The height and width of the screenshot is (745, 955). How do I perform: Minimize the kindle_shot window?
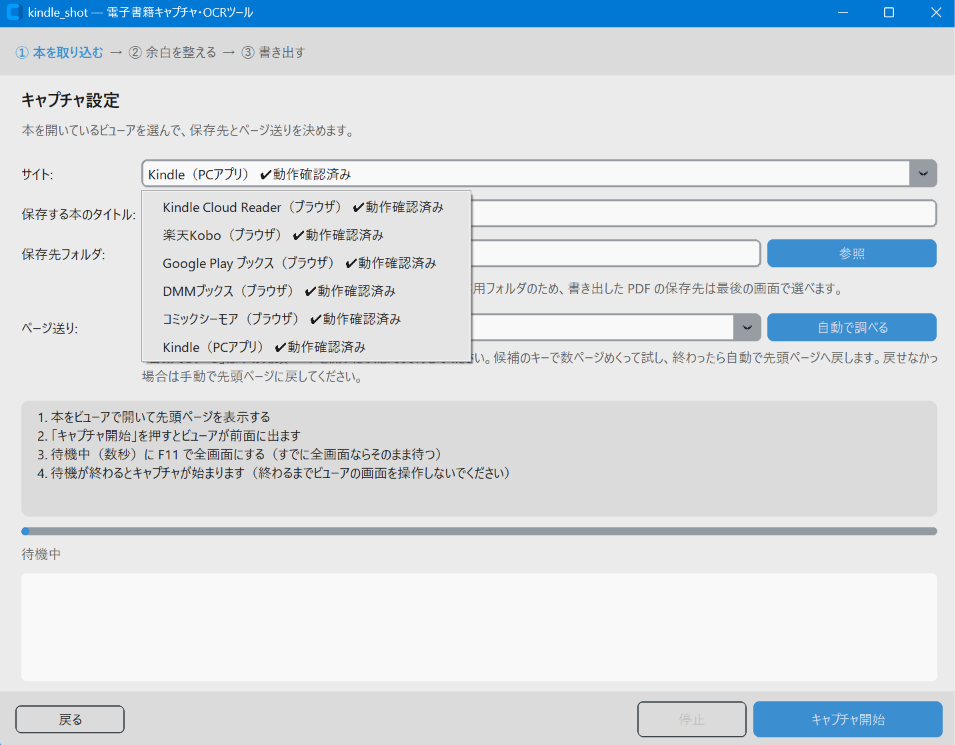843,12
